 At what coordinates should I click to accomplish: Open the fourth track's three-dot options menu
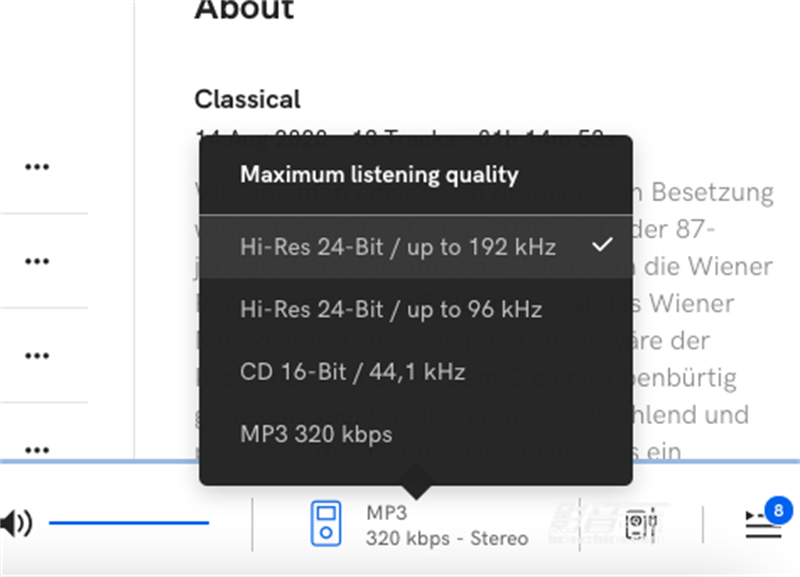(37, 450)
